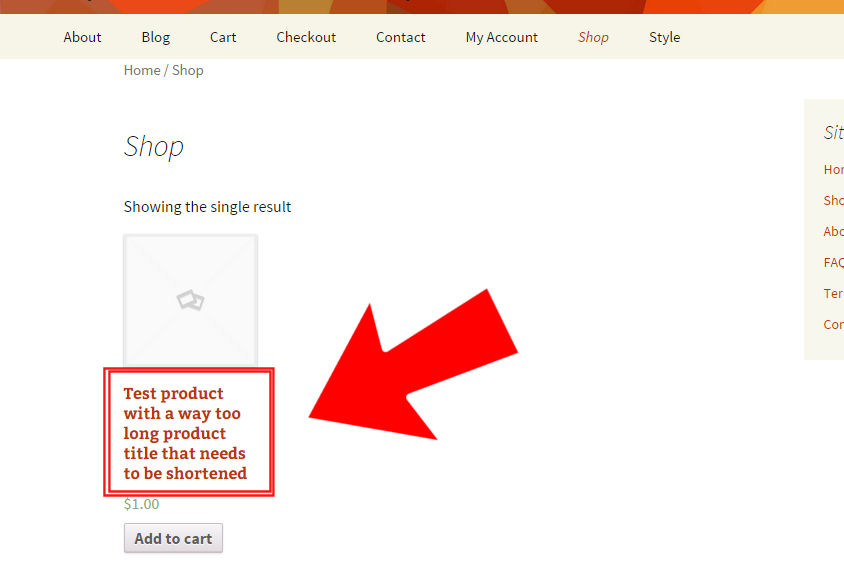Open the sidebar link starting with Con
Screen dimensions: 844x587
click(834, 324)
